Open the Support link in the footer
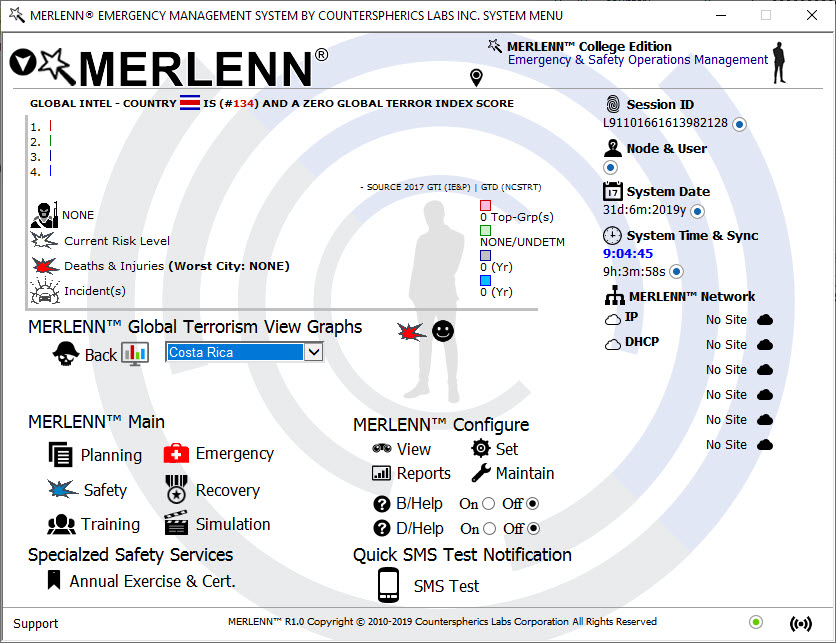Viewport: 836px width, 643px height. tap(35, 623)
